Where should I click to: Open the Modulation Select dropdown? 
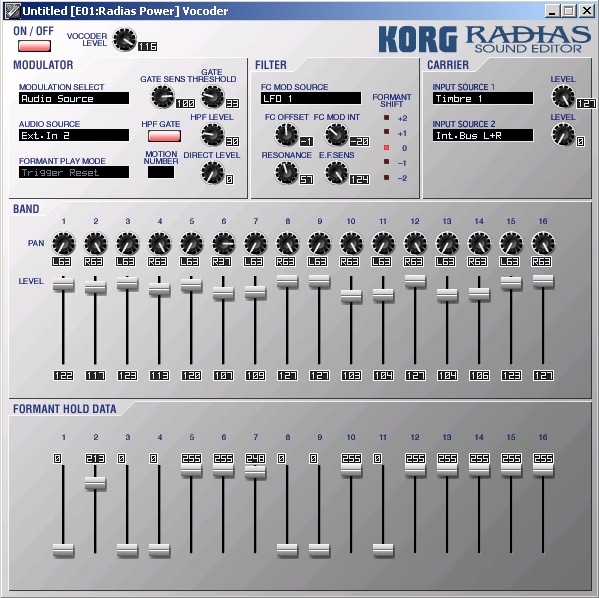(74, 98)
